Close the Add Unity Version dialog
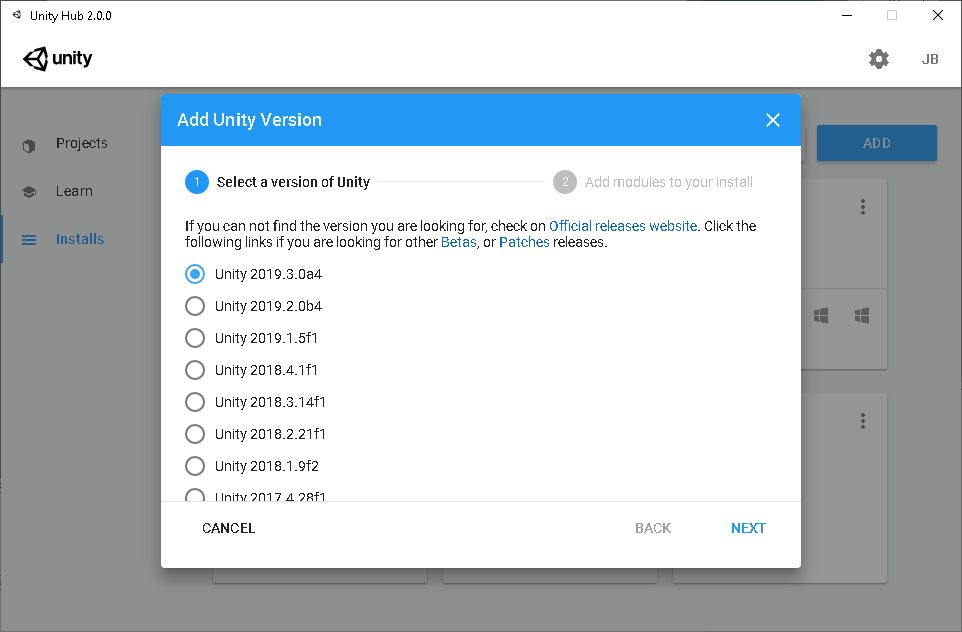Image resolution: width=962 pixels, height=632 pixels. 772,120
